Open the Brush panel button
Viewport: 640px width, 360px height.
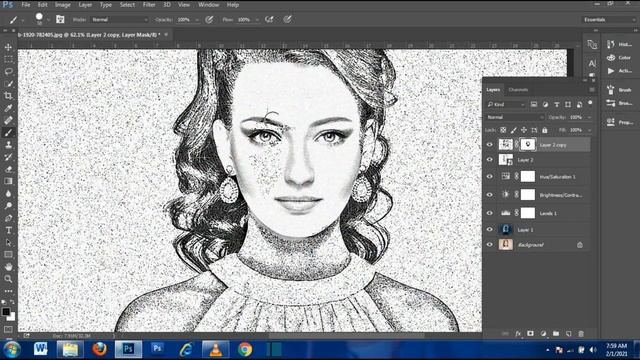[x=619, y=90]
